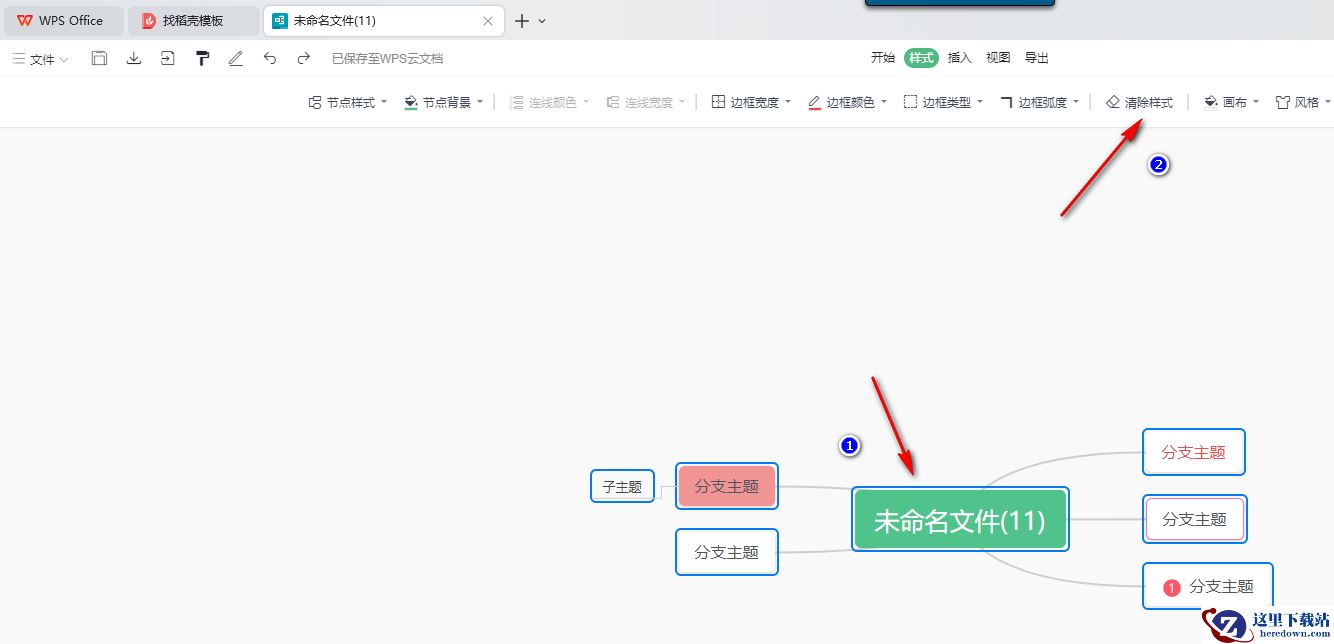Click the redo arrow
Viewport: 1334px width, 644px height.
pyautogui.click(x=304, y=59)
